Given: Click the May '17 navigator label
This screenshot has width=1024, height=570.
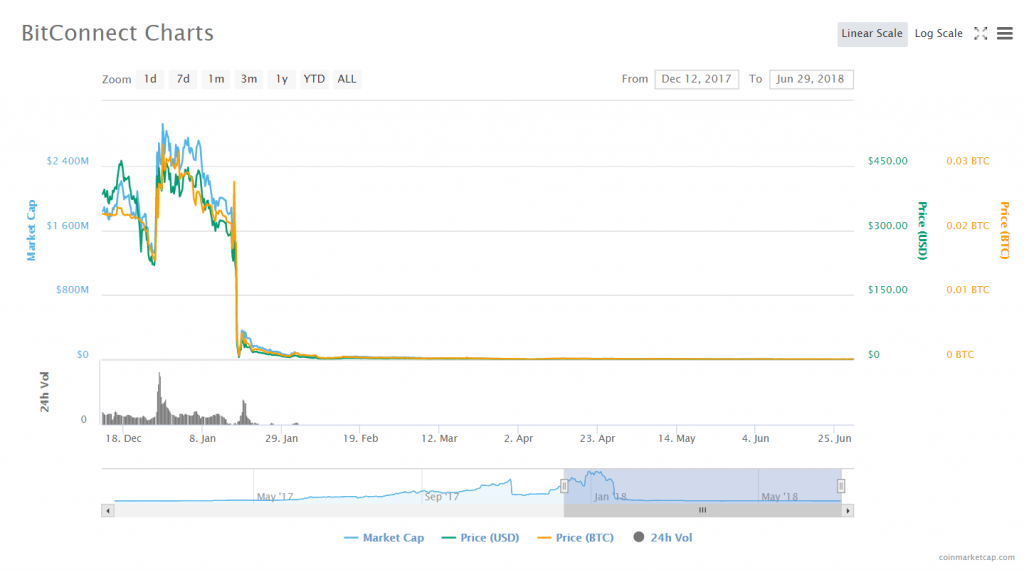Looking at the screenshot, I should pos(275,497).
